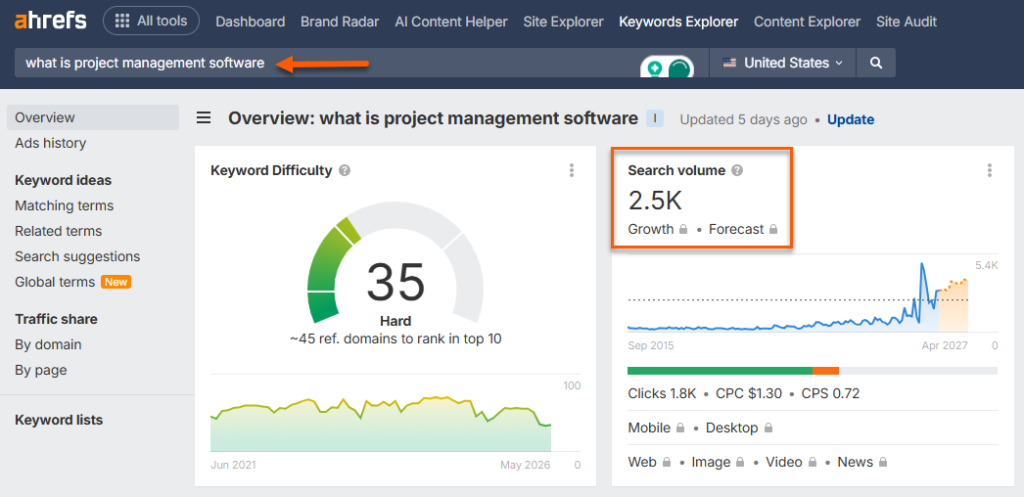Image resolution: width=1024 pixels, height=497 pixels.
Task: Click the locked Mobile filter
Action: 656,428
